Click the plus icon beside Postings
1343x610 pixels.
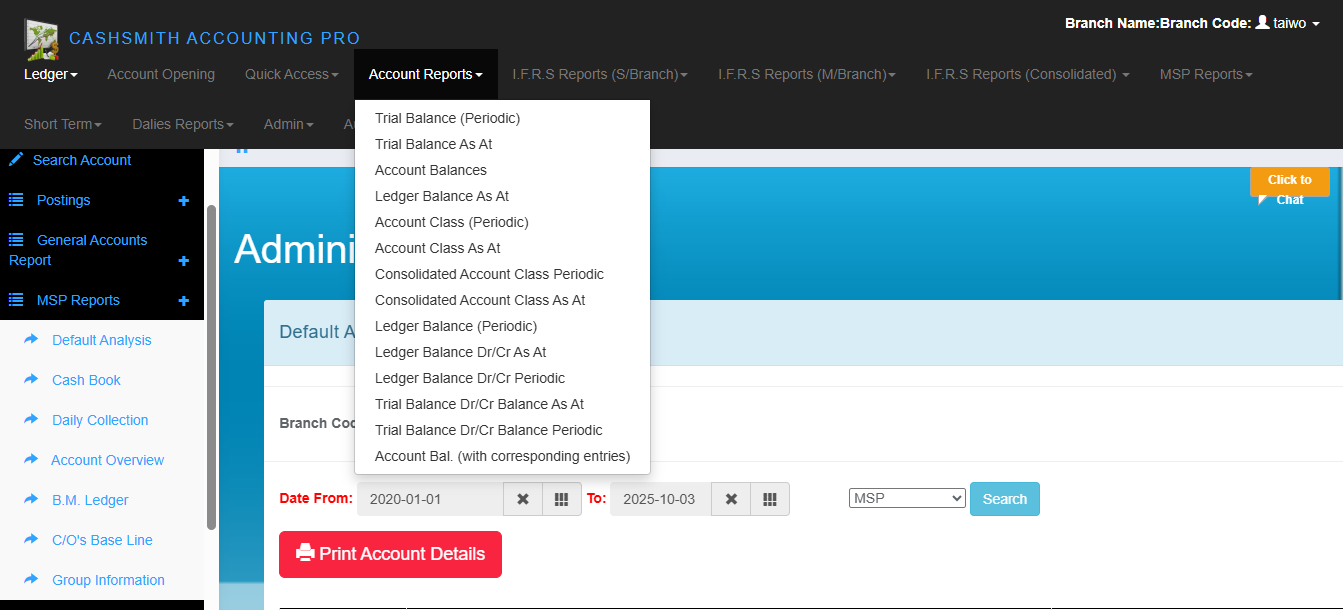(x=183, y=201)
